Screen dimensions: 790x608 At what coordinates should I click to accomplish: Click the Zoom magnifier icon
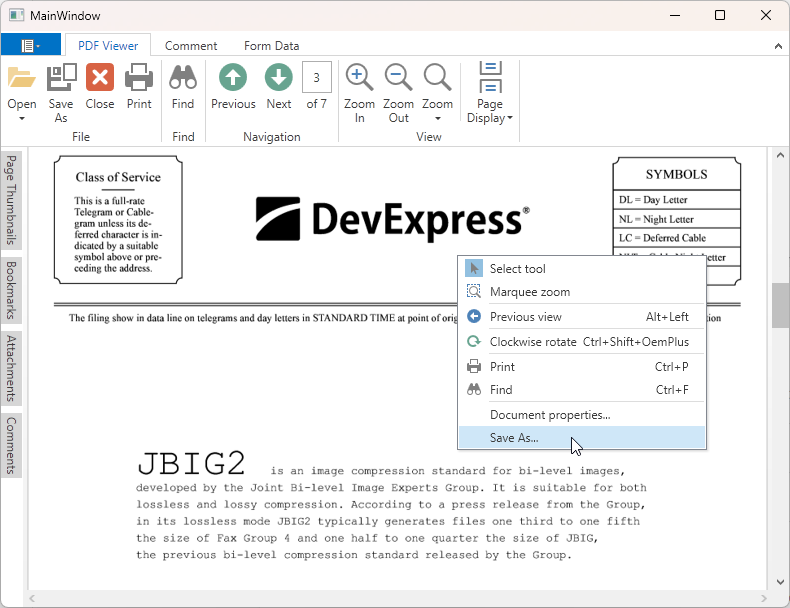437,78
